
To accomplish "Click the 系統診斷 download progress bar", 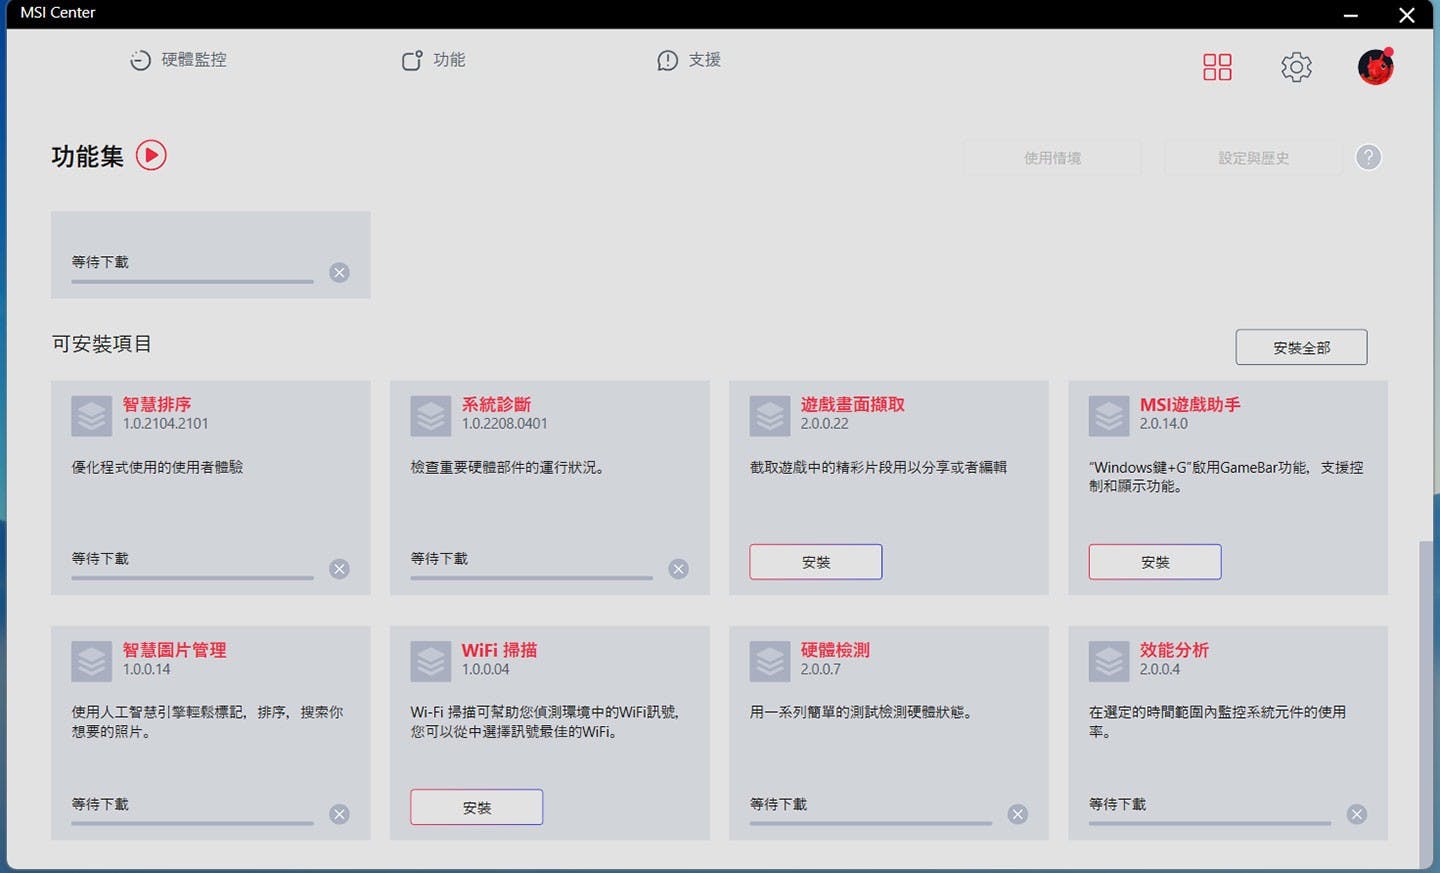I will tap(531, 577).
